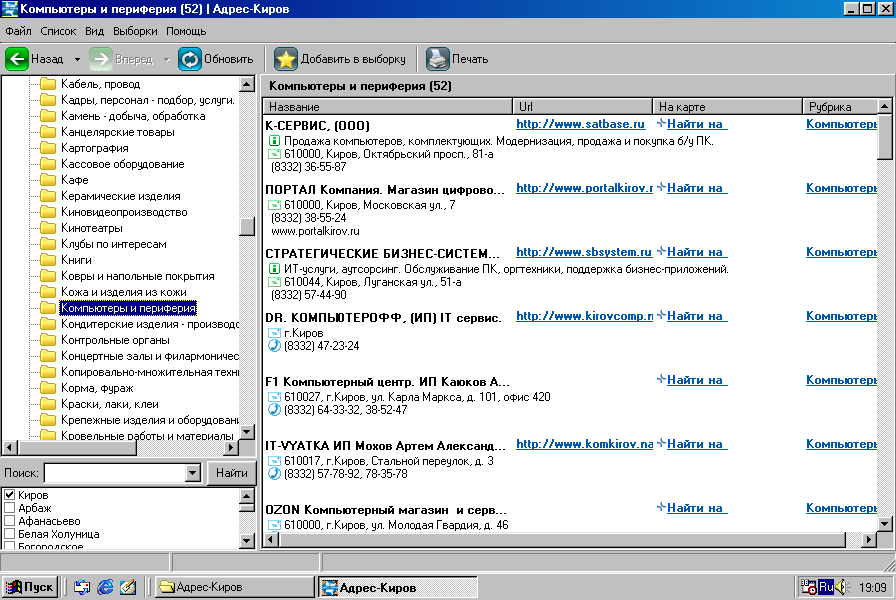
Task: Click folder icon next to Кинотеатры
Action: 47,228
